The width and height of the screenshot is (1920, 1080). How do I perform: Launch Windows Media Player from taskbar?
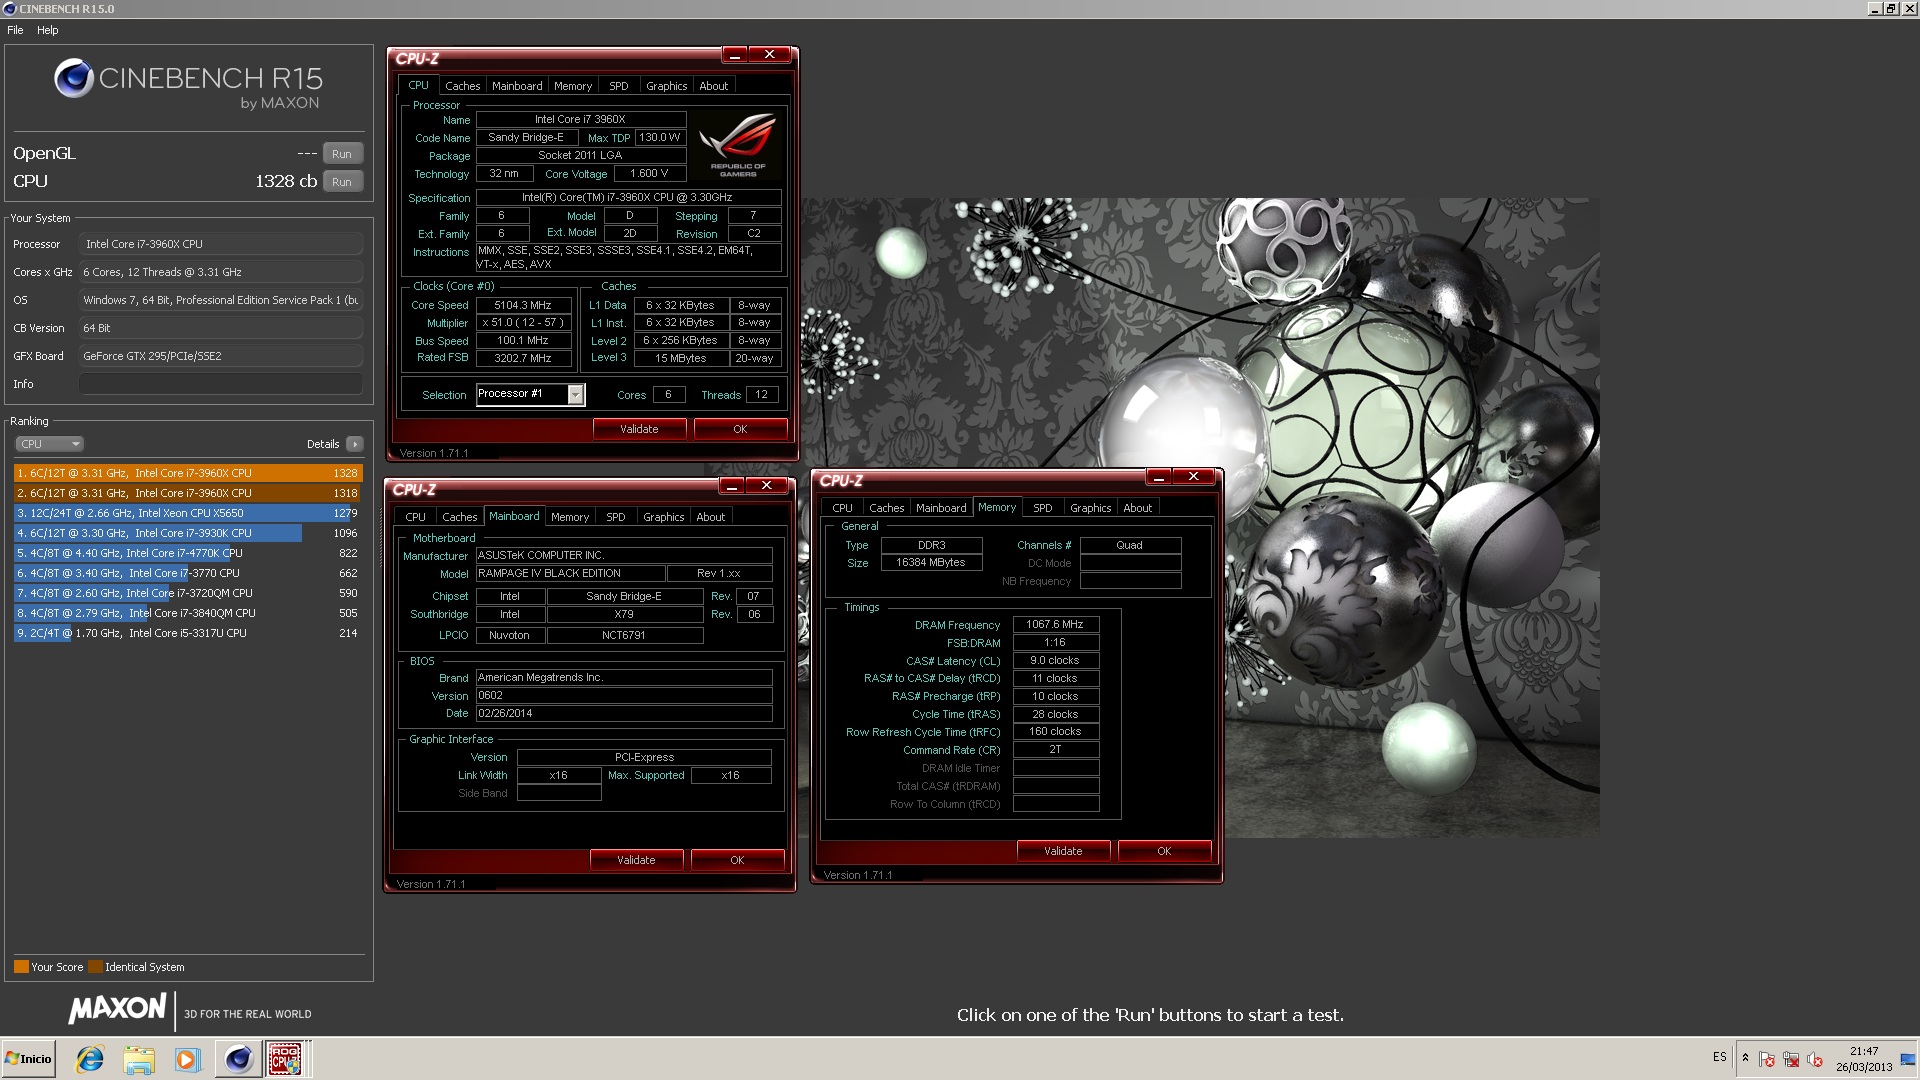tap(187, 1059)
